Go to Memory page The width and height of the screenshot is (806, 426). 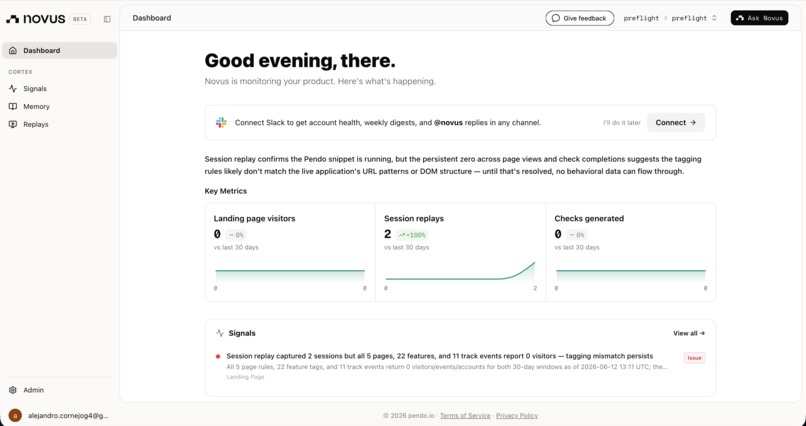(x=60, y=106)
